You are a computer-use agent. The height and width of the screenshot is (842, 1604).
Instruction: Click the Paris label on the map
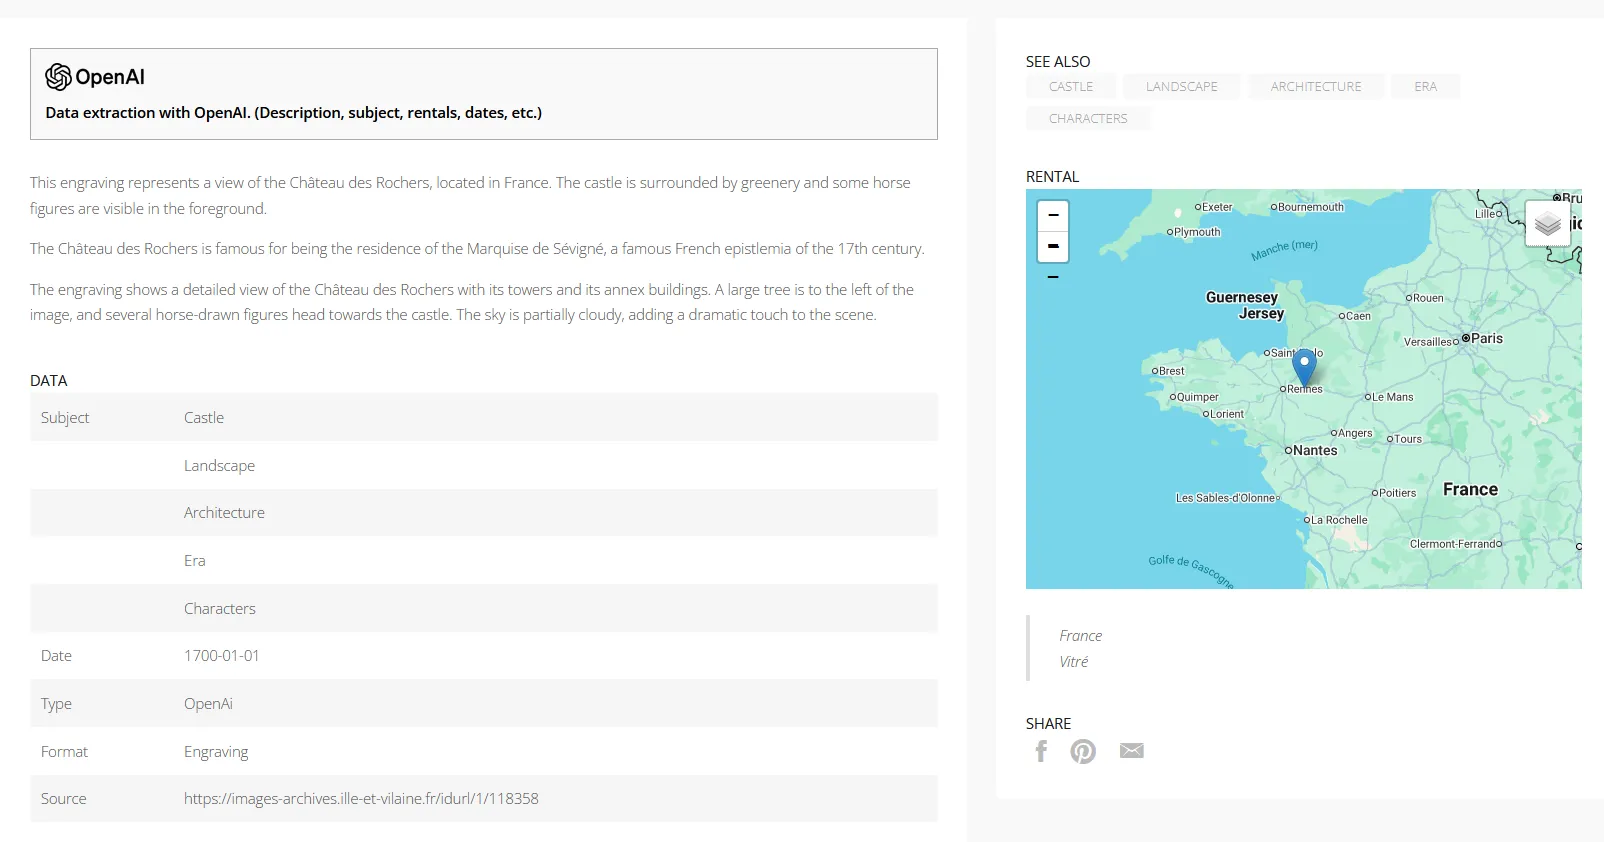tap(1486, 339)
